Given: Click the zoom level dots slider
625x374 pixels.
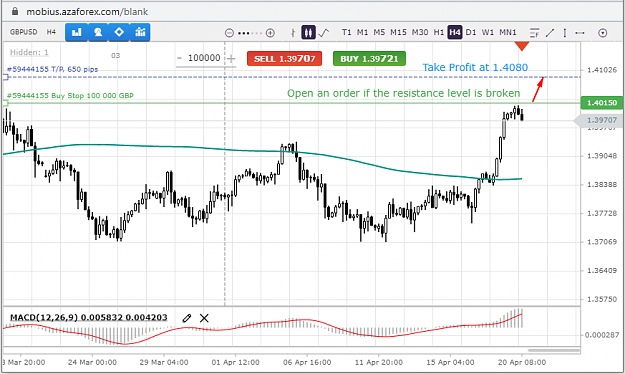Looking at the screenshot, I should [x=250, y=33].
